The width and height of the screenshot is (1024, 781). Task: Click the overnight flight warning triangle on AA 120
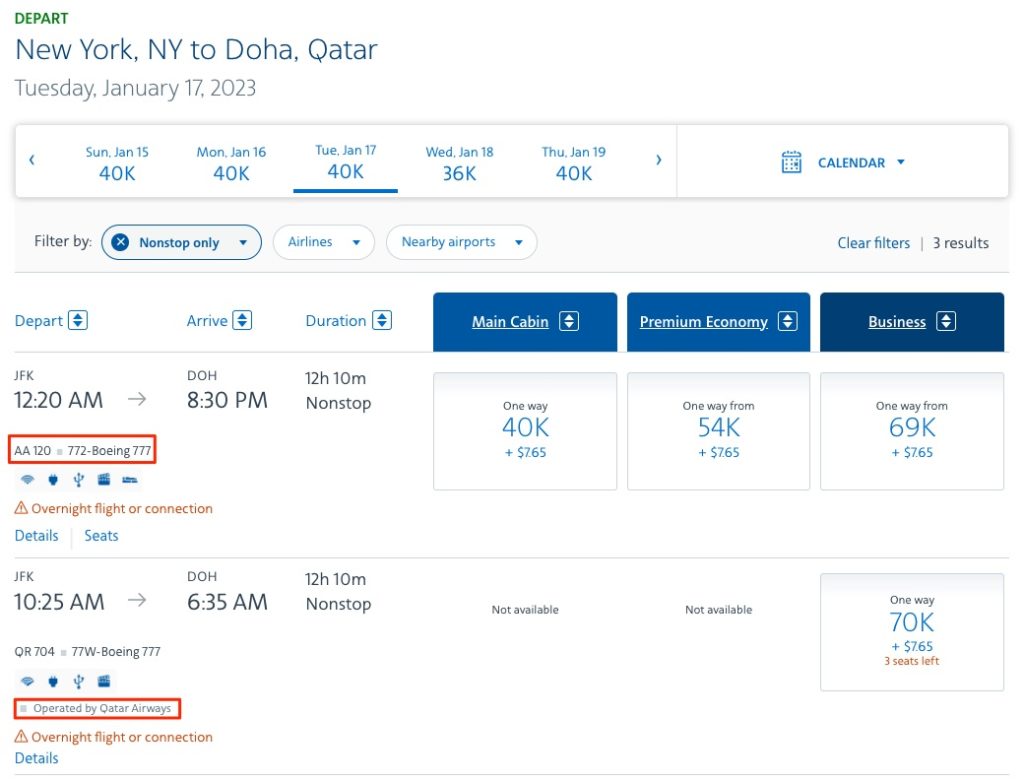point(21,508)
